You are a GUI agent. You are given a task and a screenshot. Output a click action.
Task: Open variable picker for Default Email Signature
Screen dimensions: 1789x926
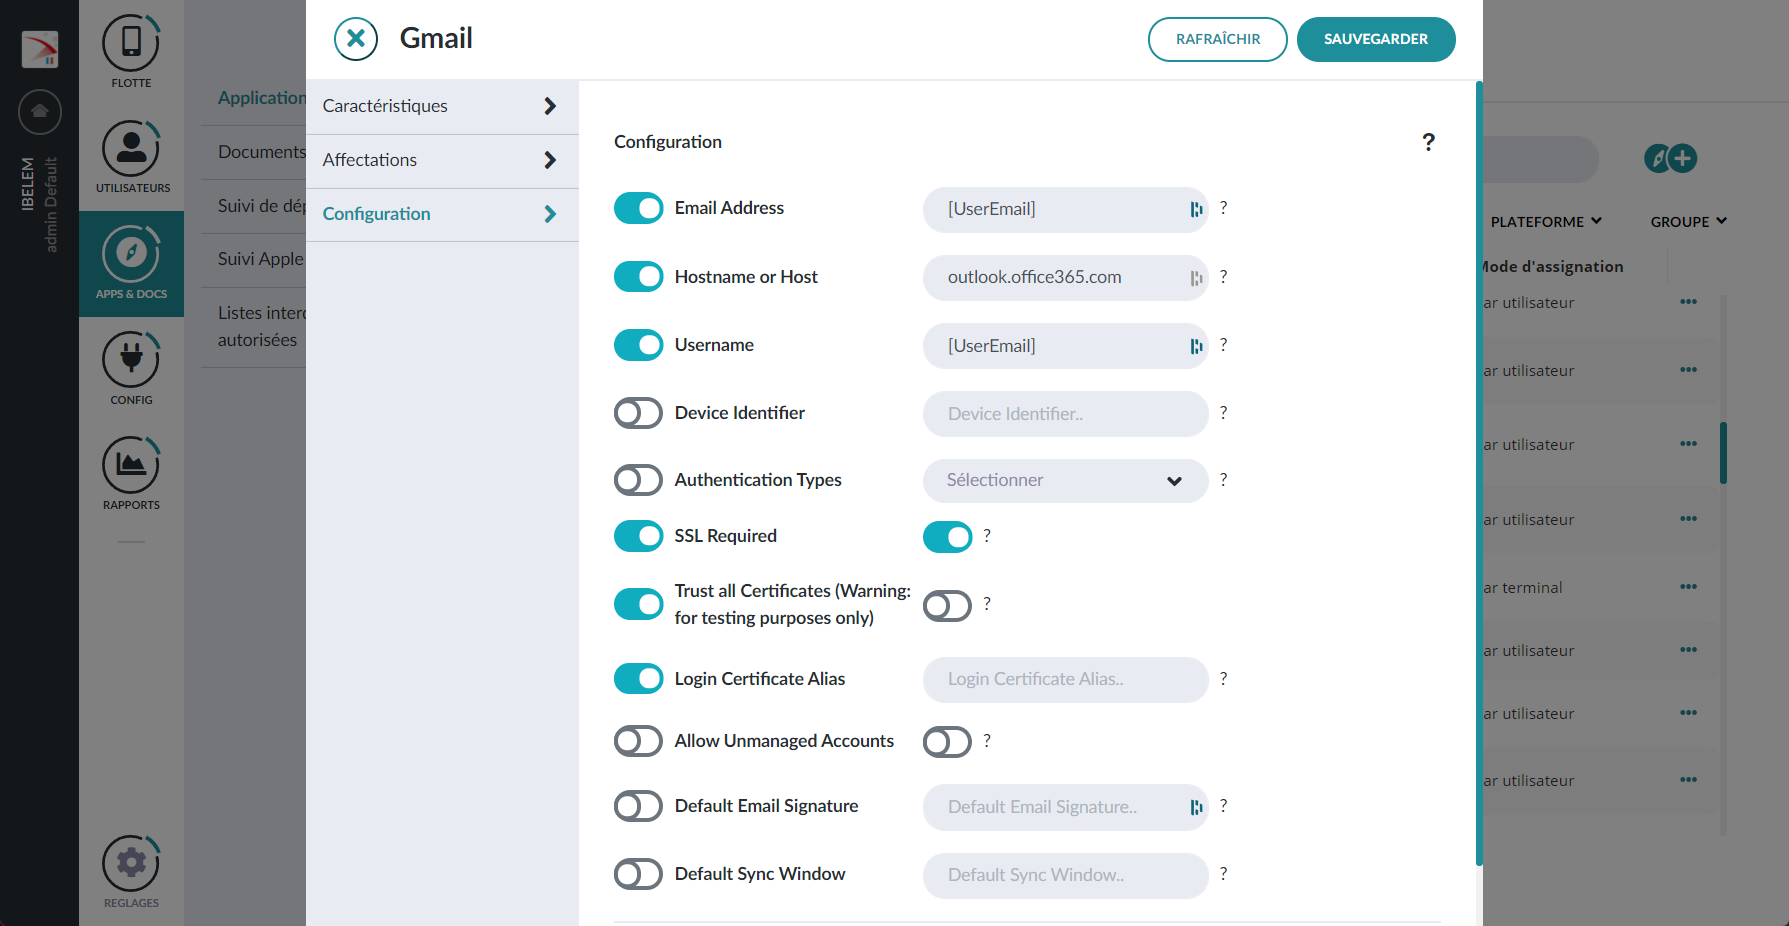pyautogui.click(x=1196, y=807)
